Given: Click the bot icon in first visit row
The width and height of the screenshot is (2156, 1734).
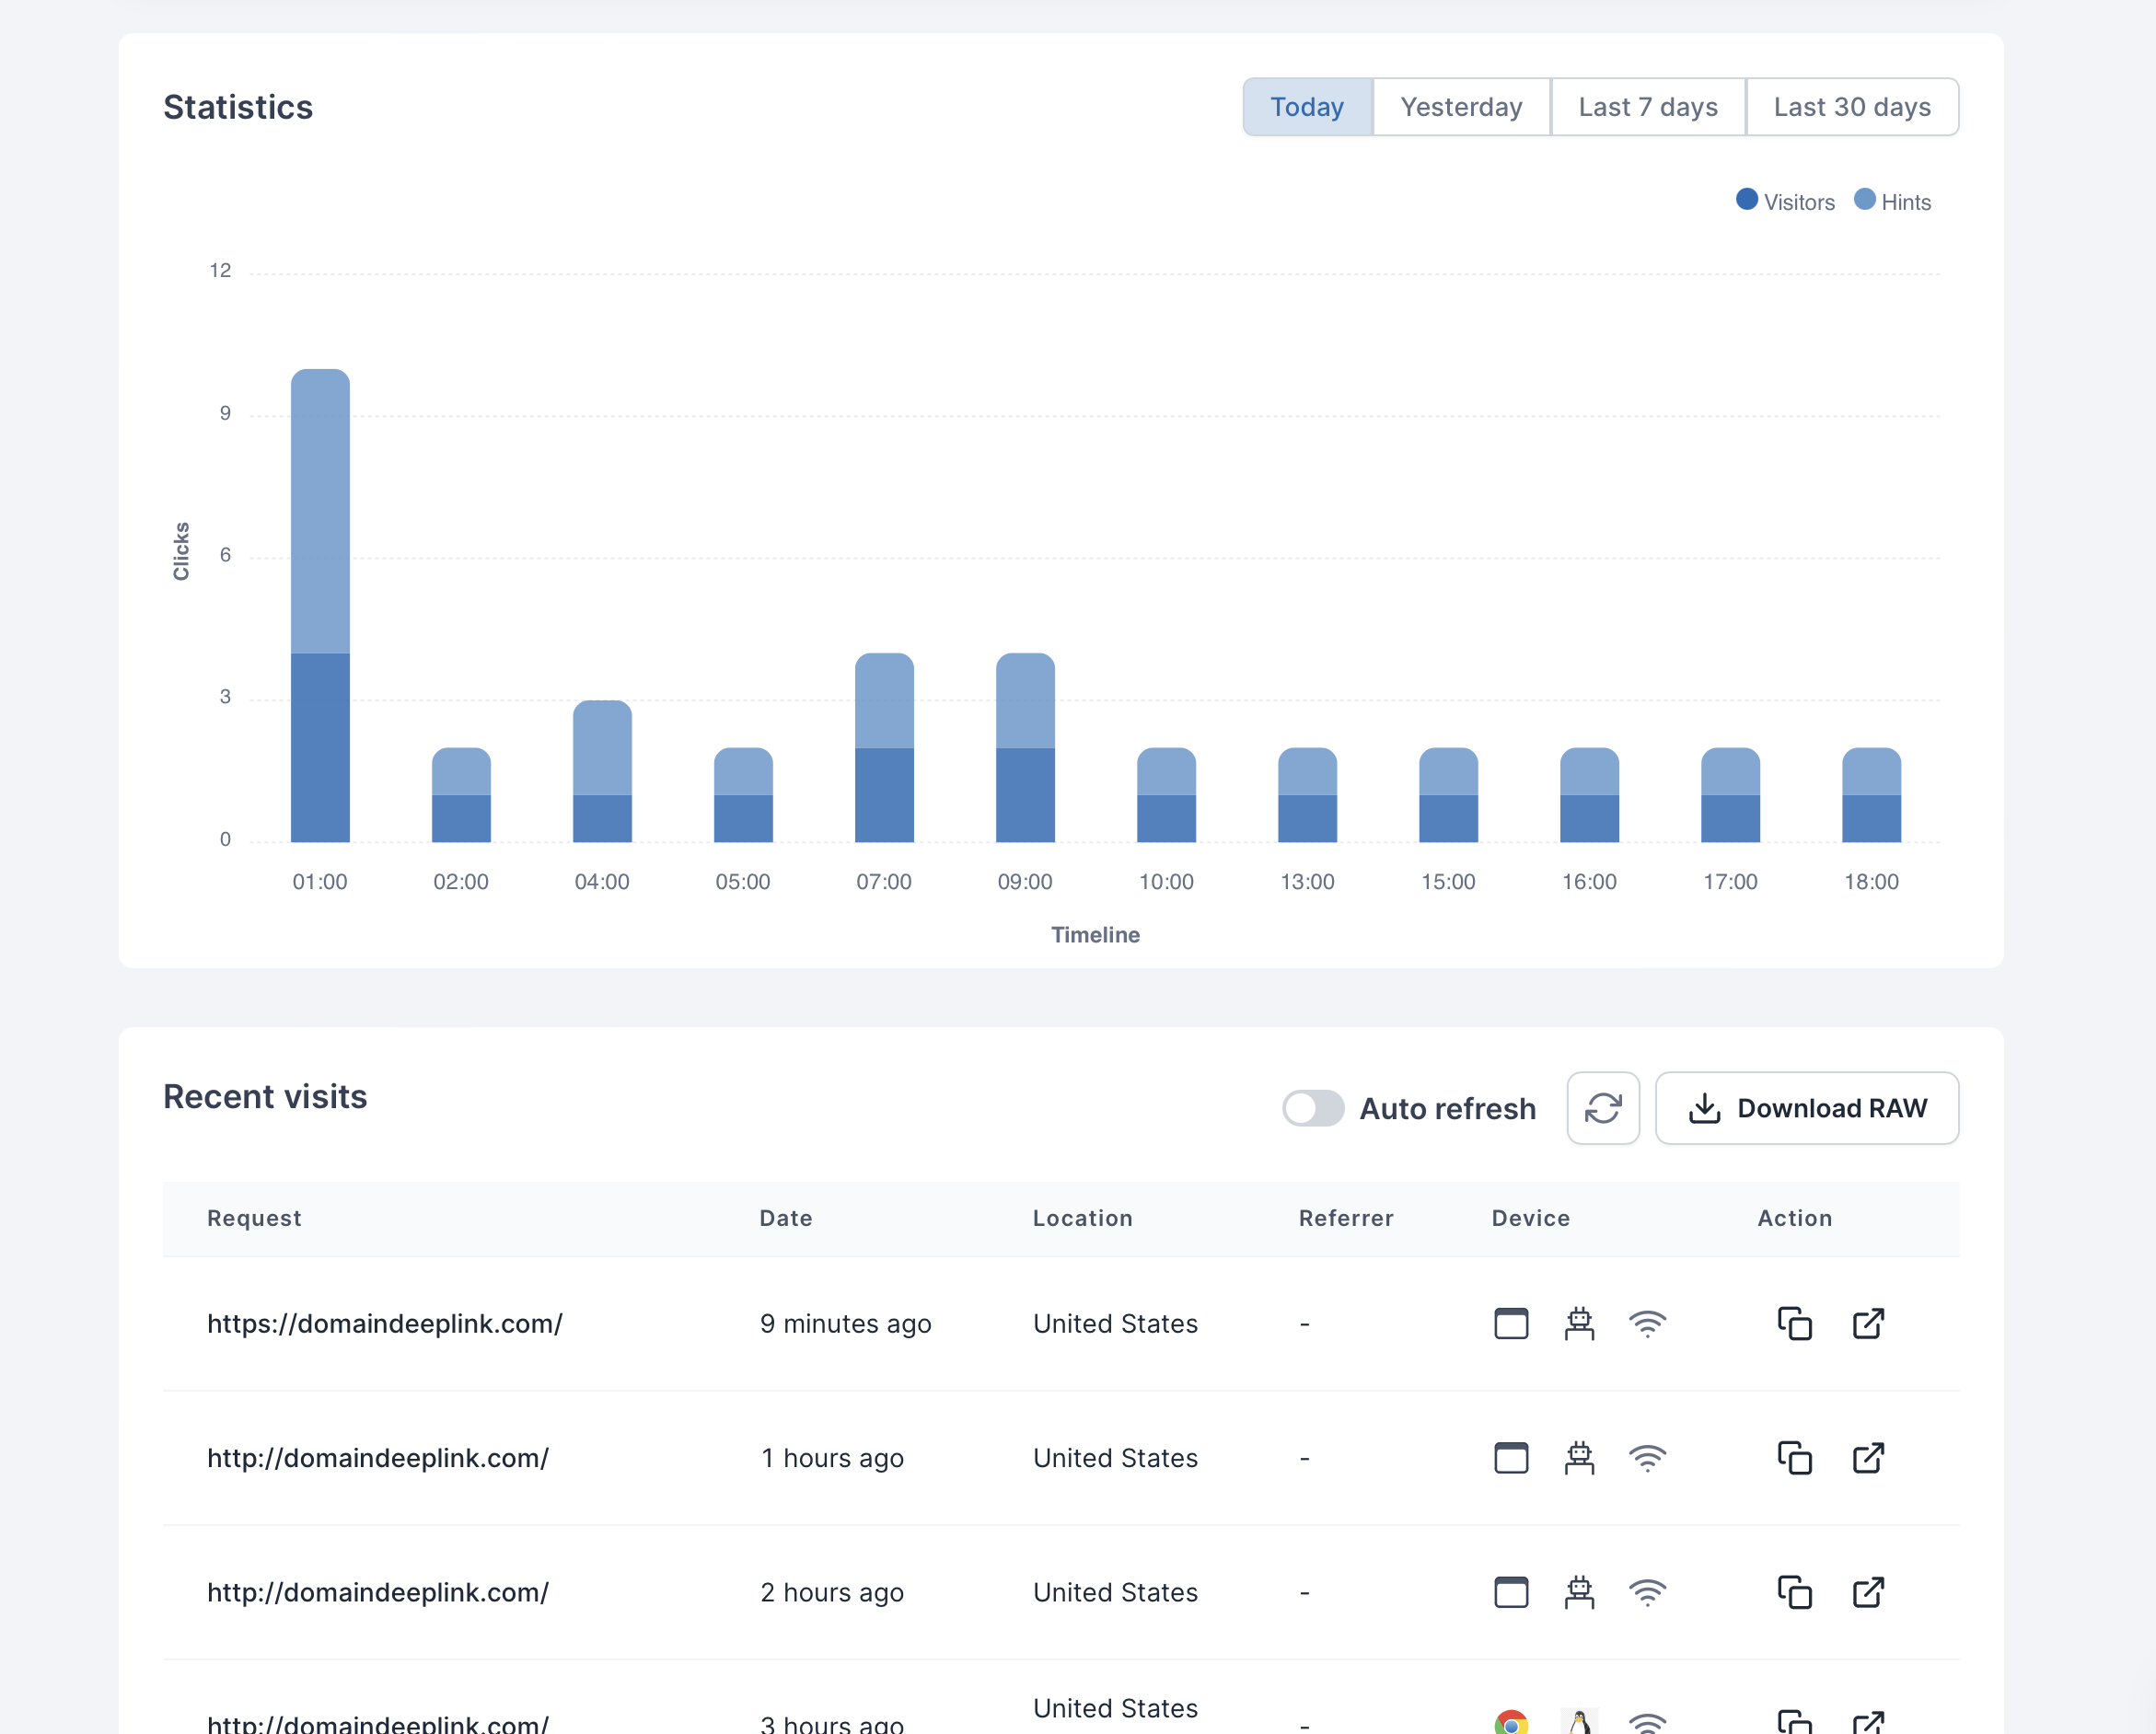Looking at the screenshot, I should pyautogui.click(x=1579, y=1323).
